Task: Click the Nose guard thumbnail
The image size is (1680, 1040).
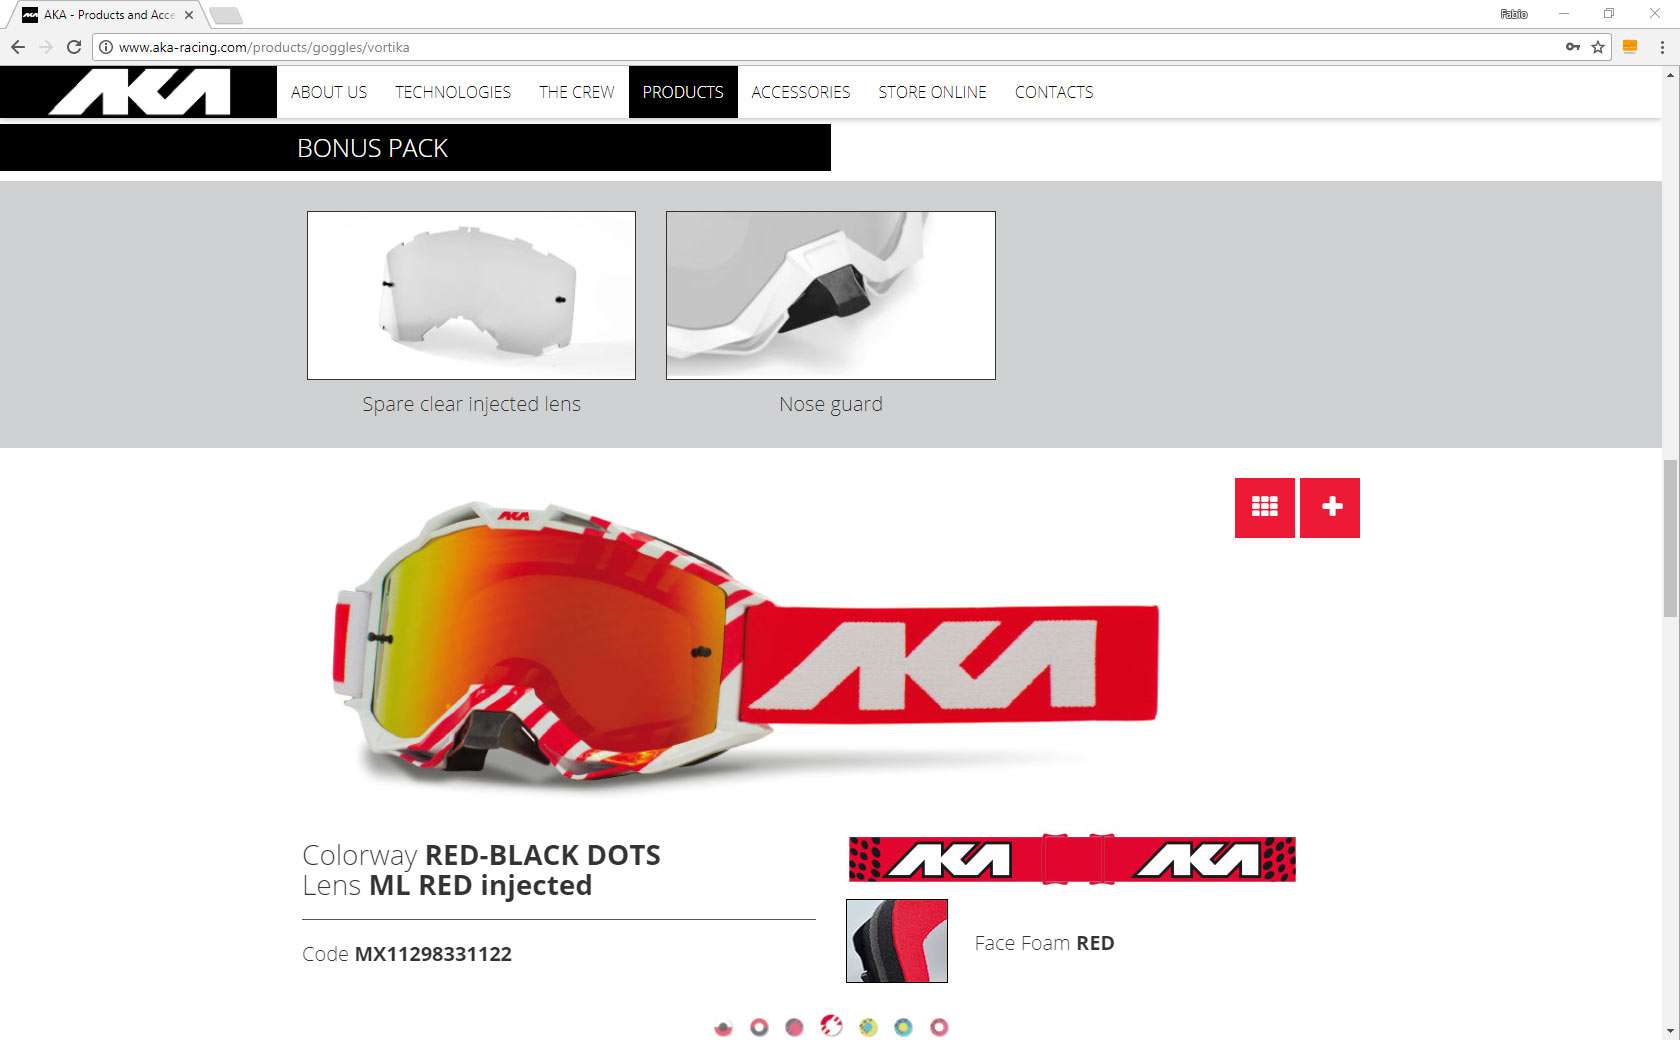Action: click(x=831, y=295)
